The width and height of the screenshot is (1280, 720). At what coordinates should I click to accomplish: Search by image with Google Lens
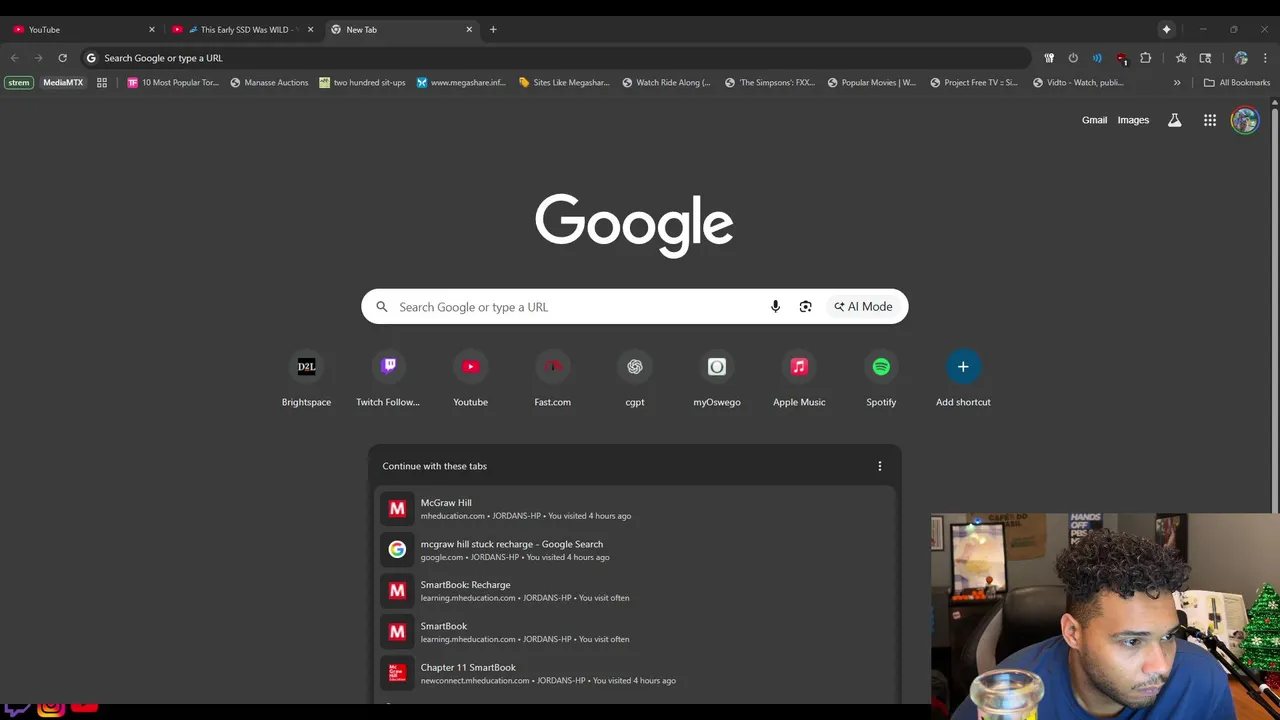pyautogui.click(x=805, y=307)
